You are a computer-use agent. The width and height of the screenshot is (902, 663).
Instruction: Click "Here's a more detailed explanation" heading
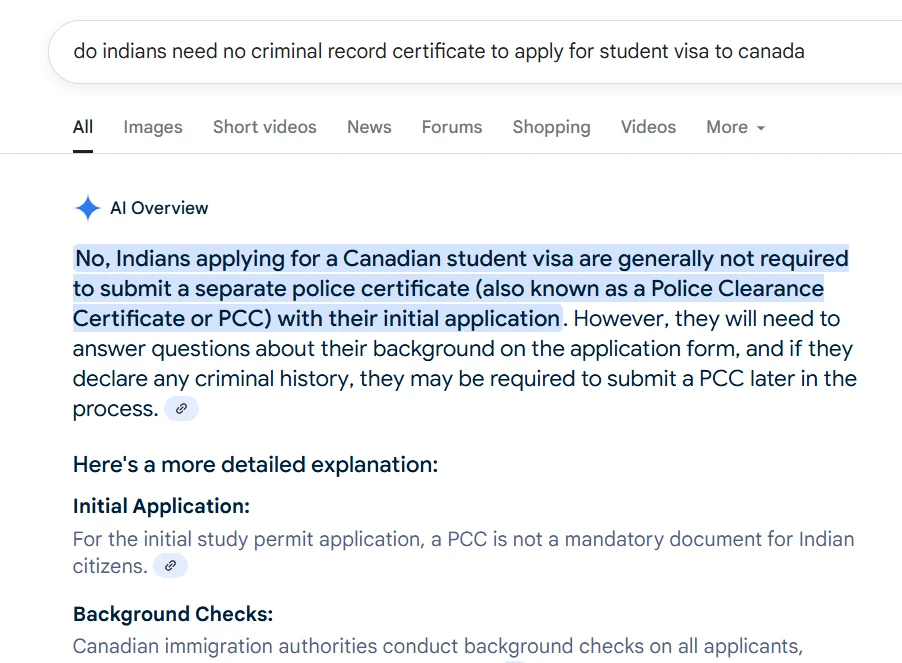coord(255,465)
